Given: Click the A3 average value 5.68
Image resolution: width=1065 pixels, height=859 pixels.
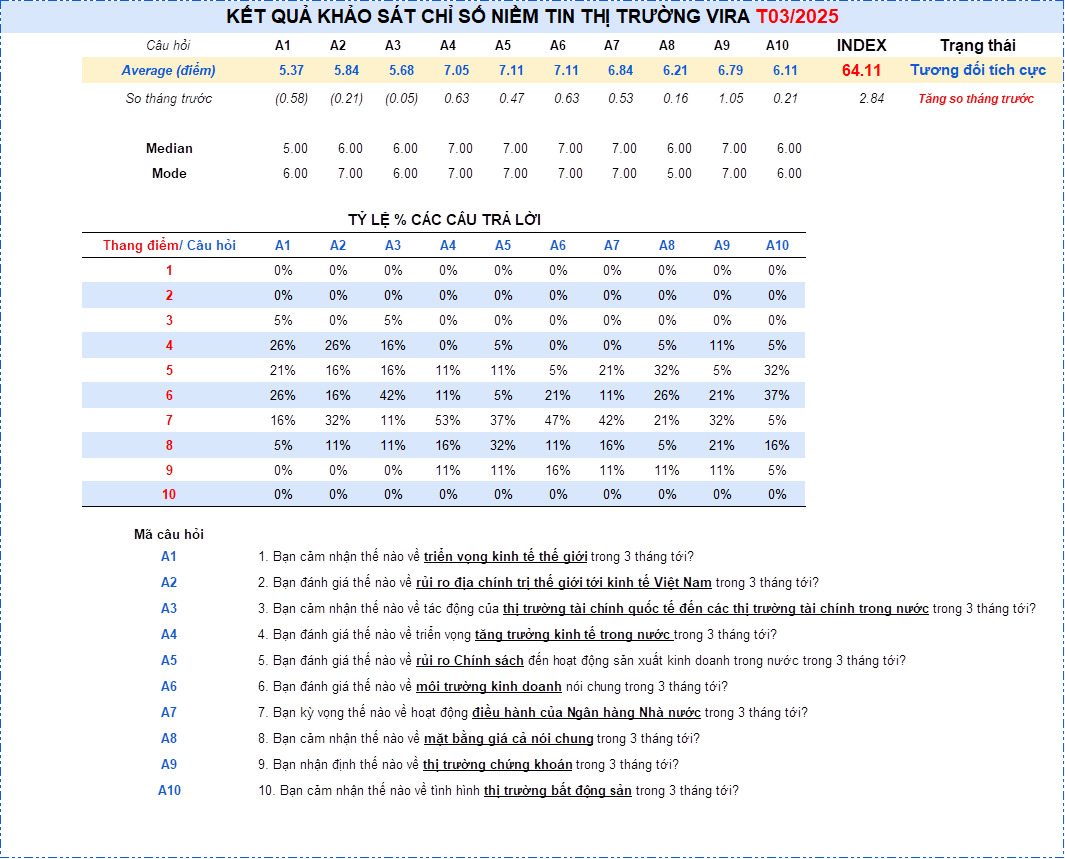Looking at the screenshot, I should point(401,71).
